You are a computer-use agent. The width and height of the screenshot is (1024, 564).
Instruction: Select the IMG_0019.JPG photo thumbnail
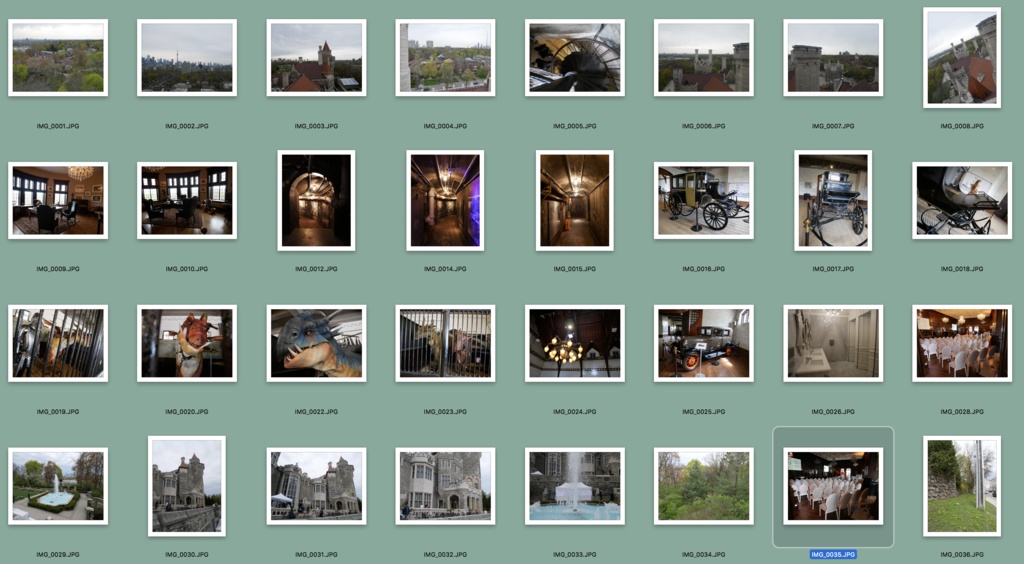pyautogui.click(x=58, y=343)
